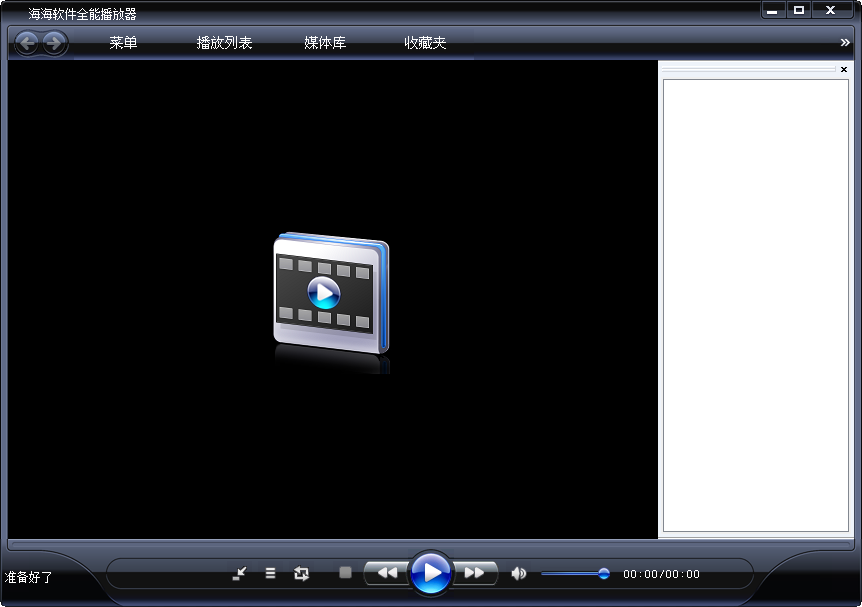This screenshot has height=607, width=862.
Task: Open the 菜单 menu
Action: (123, 43)
